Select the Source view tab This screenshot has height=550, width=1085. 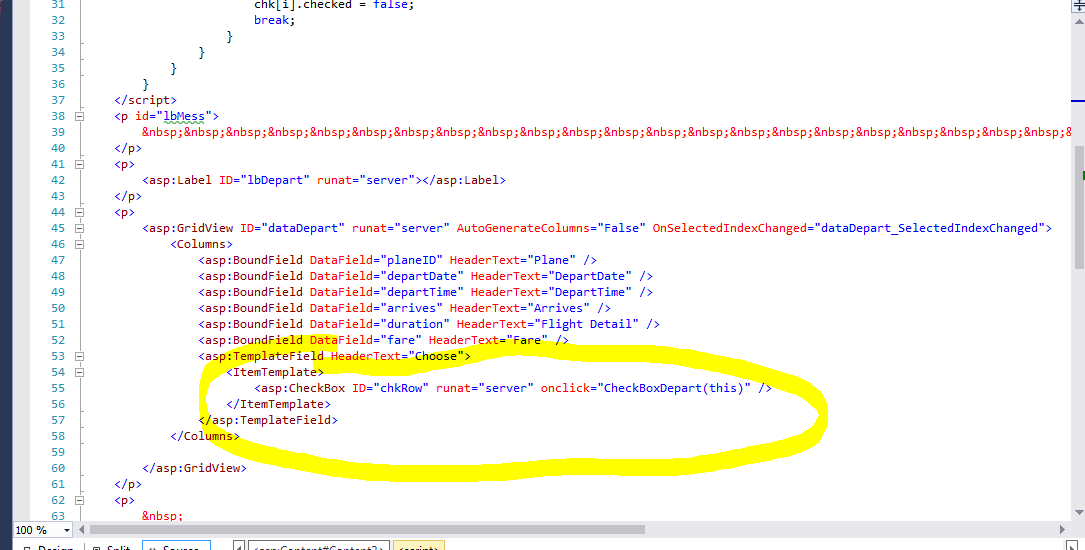(177, 547)
